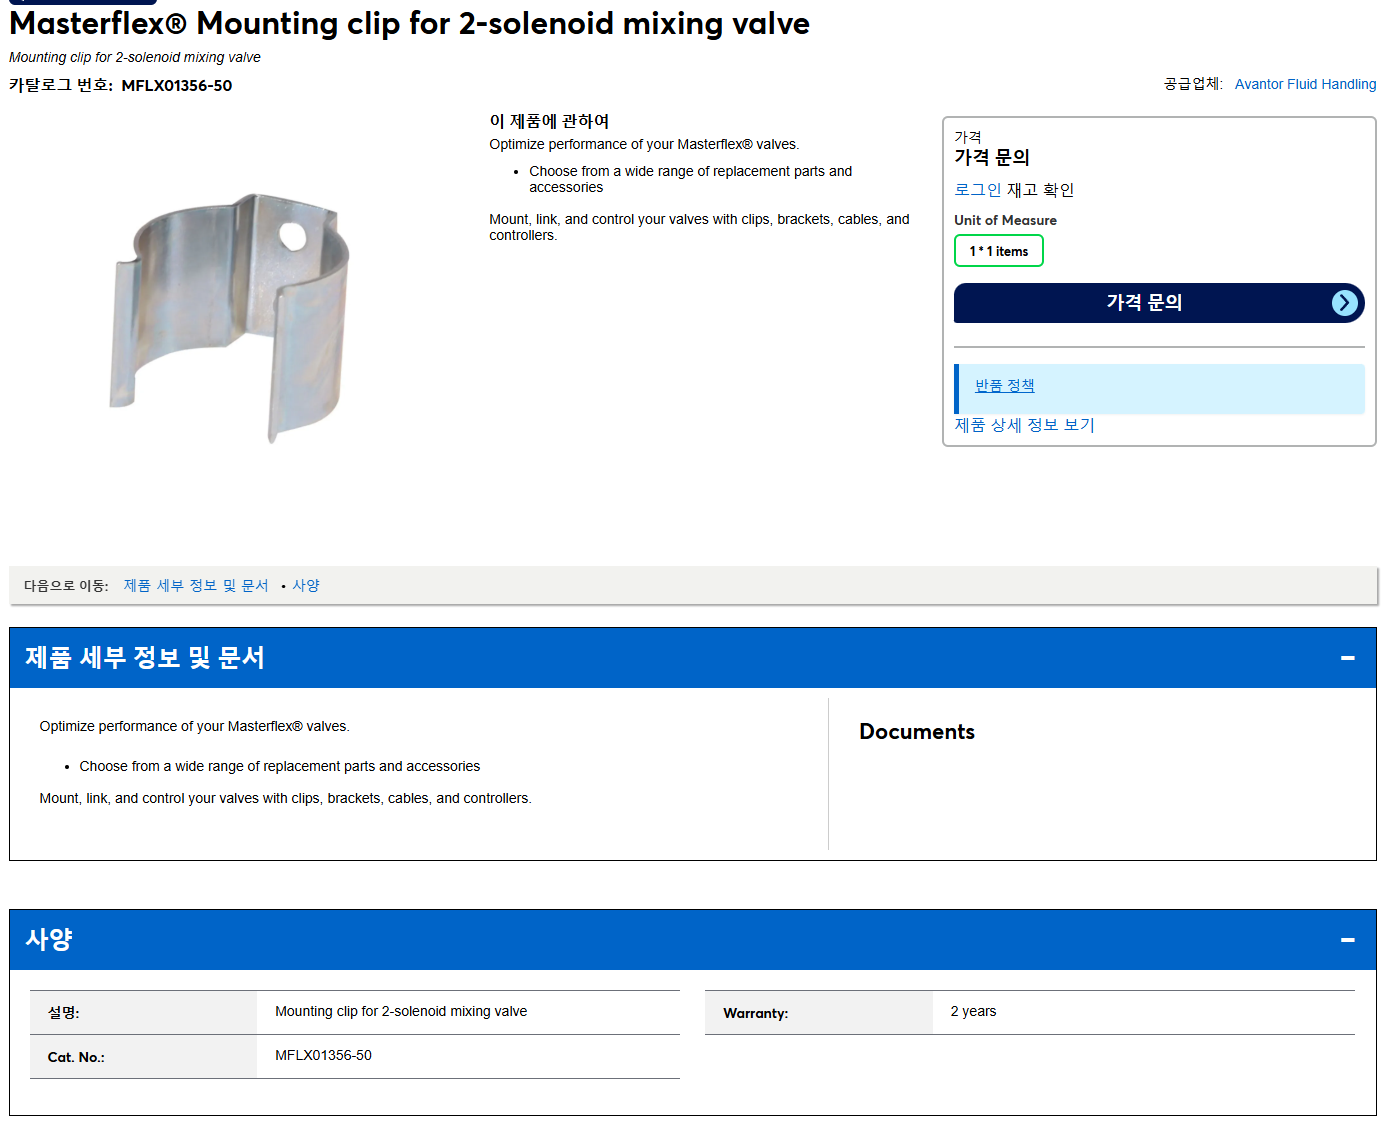
Task: Click the catalog number MFLX01356-50 at top
Action: pos(177,86)
